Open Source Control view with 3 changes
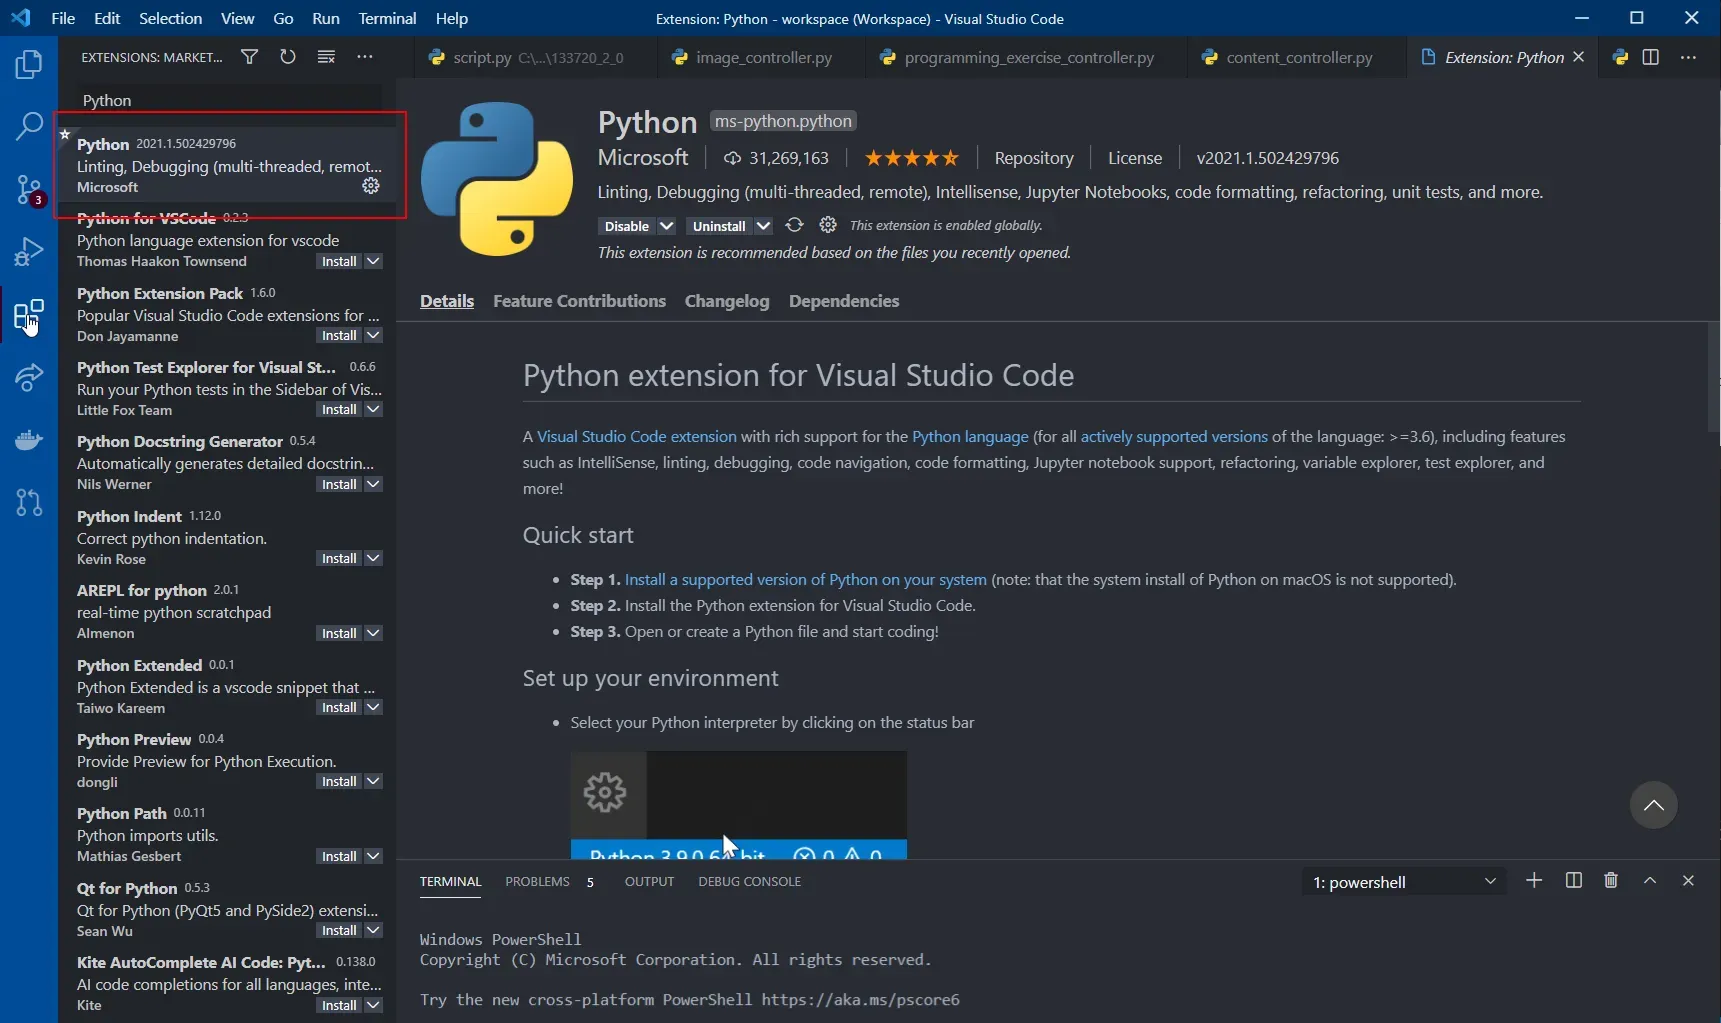 tap(29, 189)
